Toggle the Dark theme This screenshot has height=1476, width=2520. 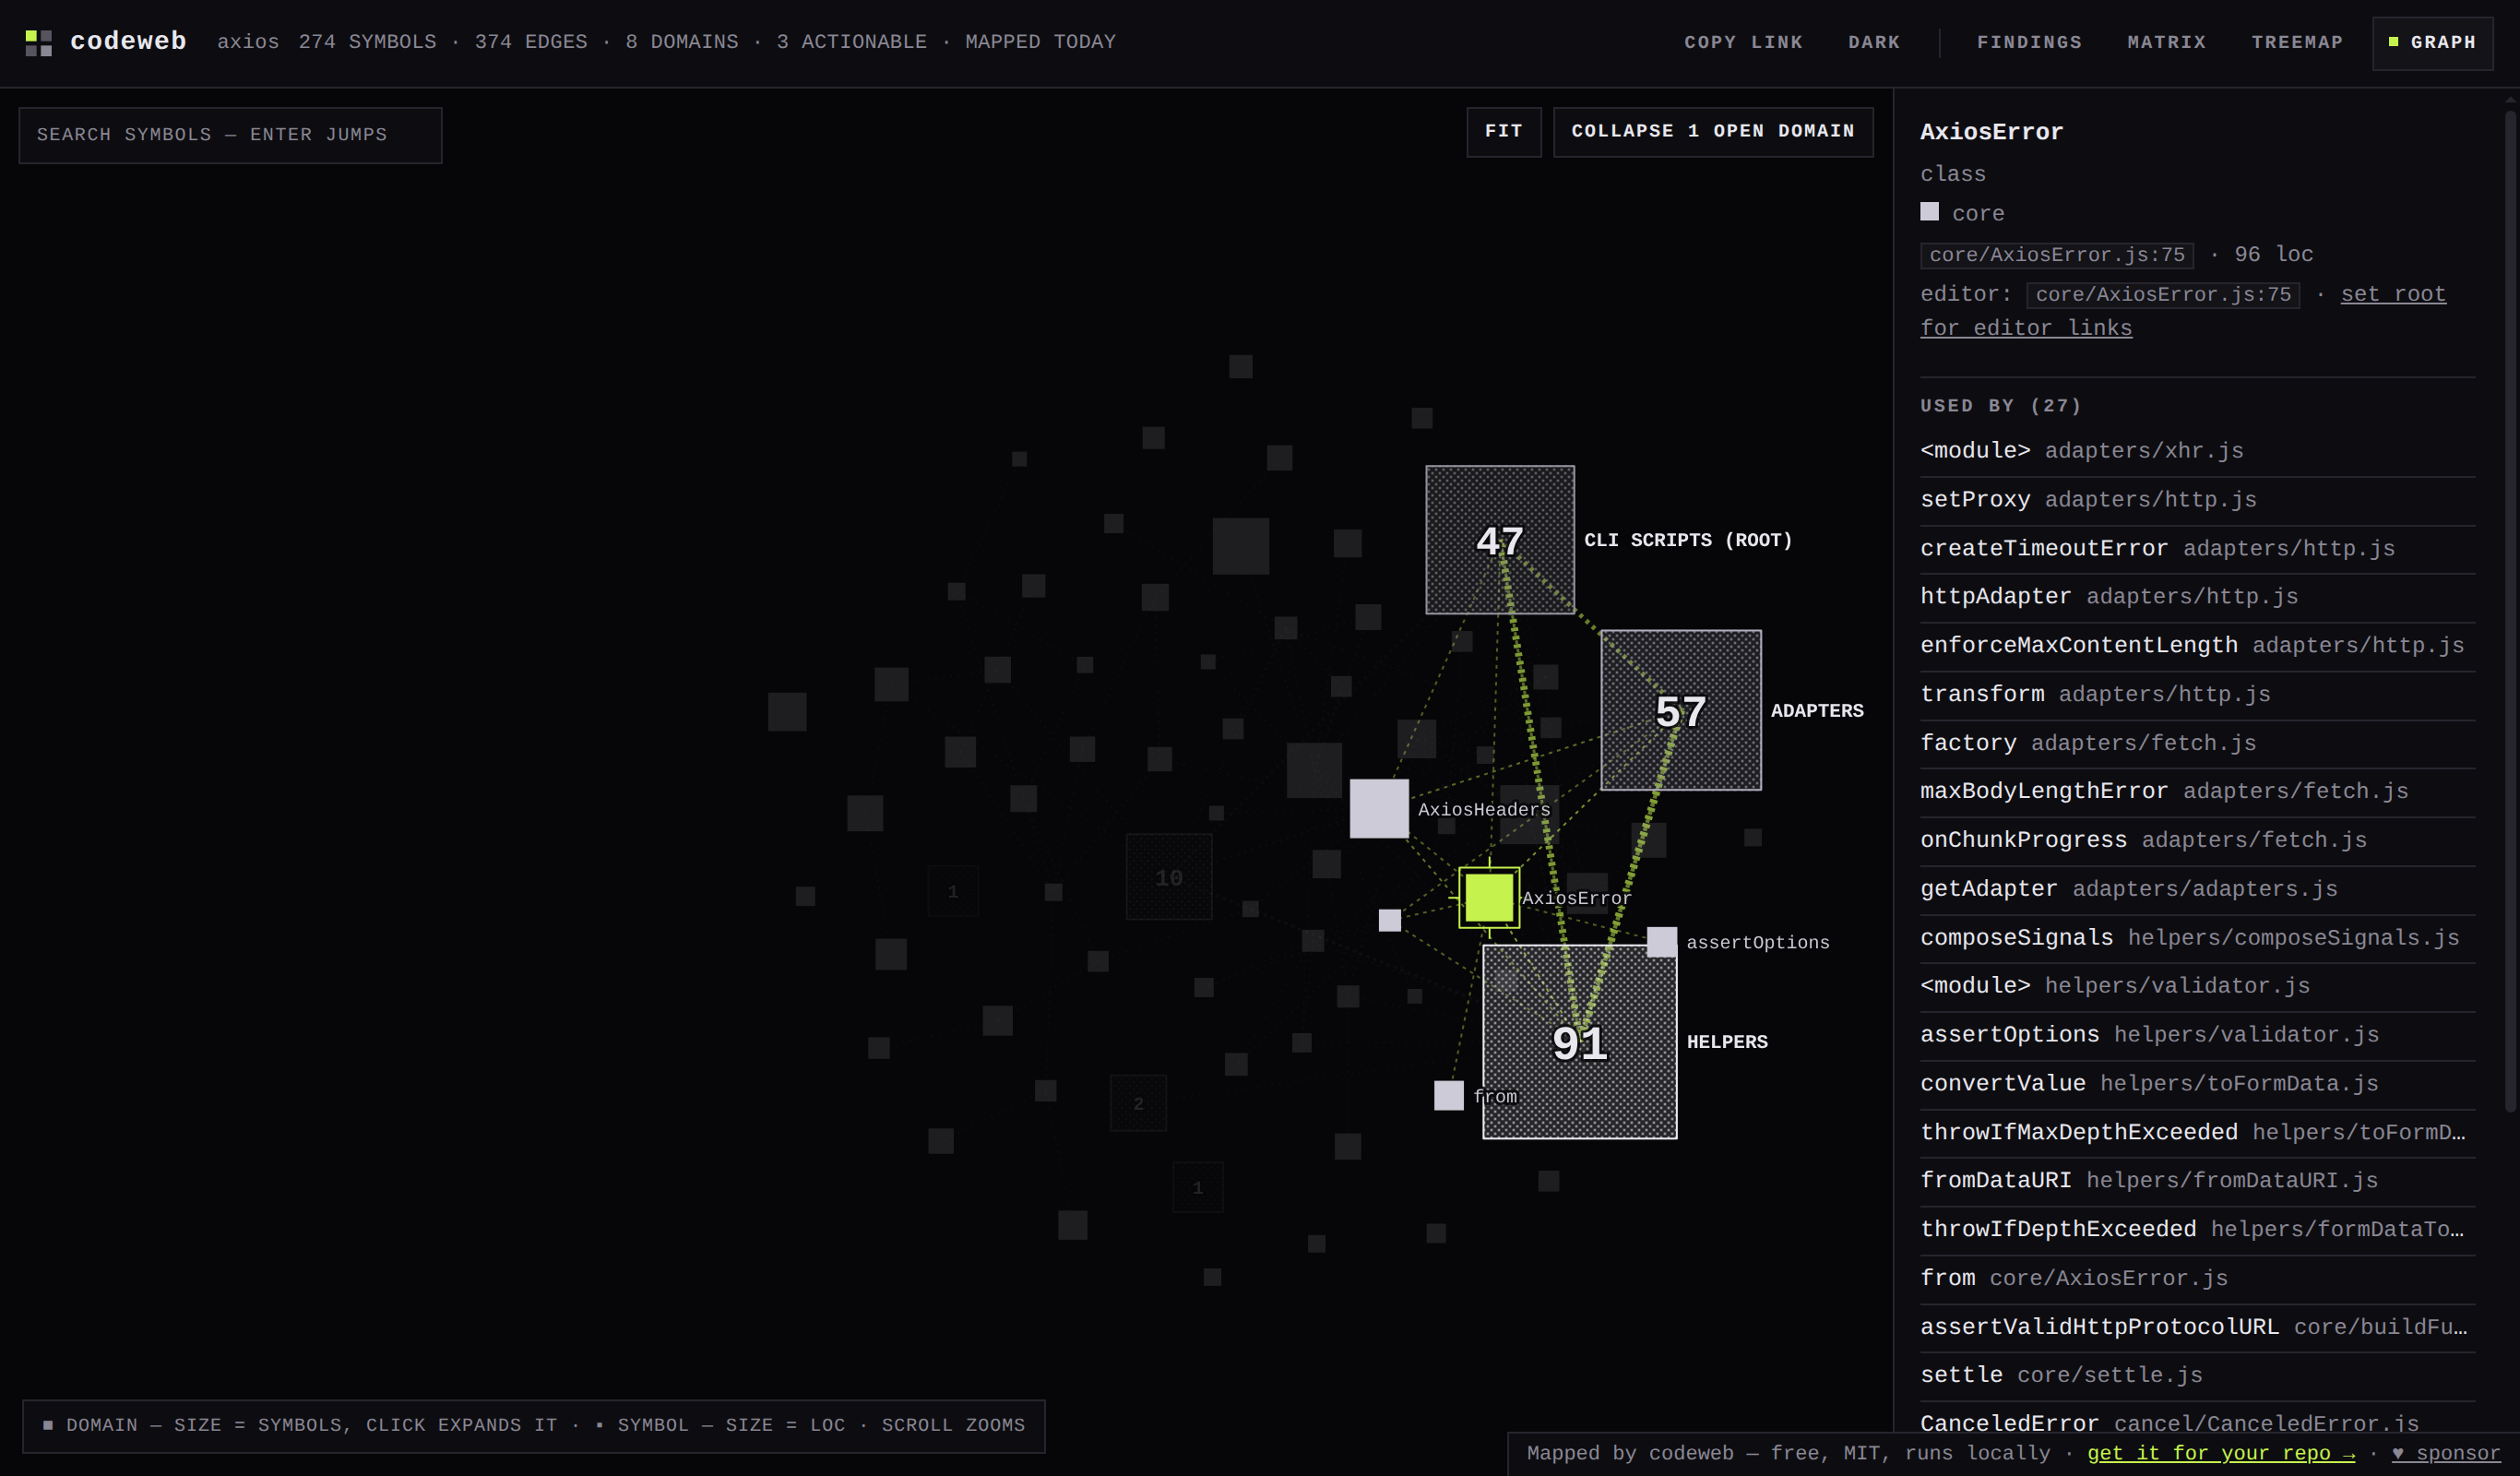coord(1873,42)
